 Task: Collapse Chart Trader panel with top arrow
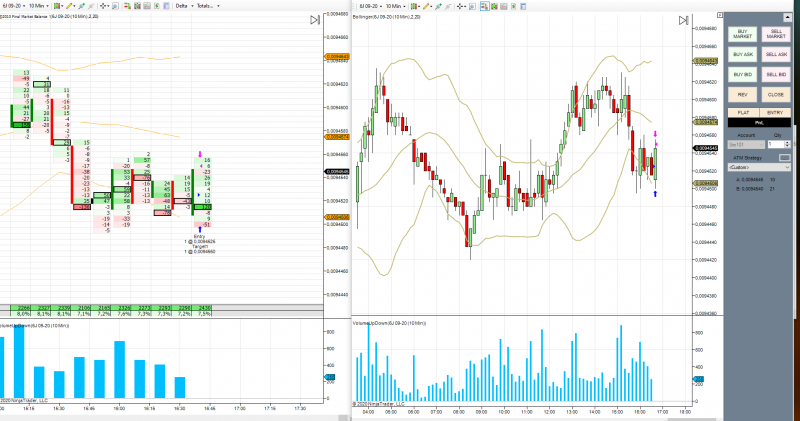tap(787, 17)
